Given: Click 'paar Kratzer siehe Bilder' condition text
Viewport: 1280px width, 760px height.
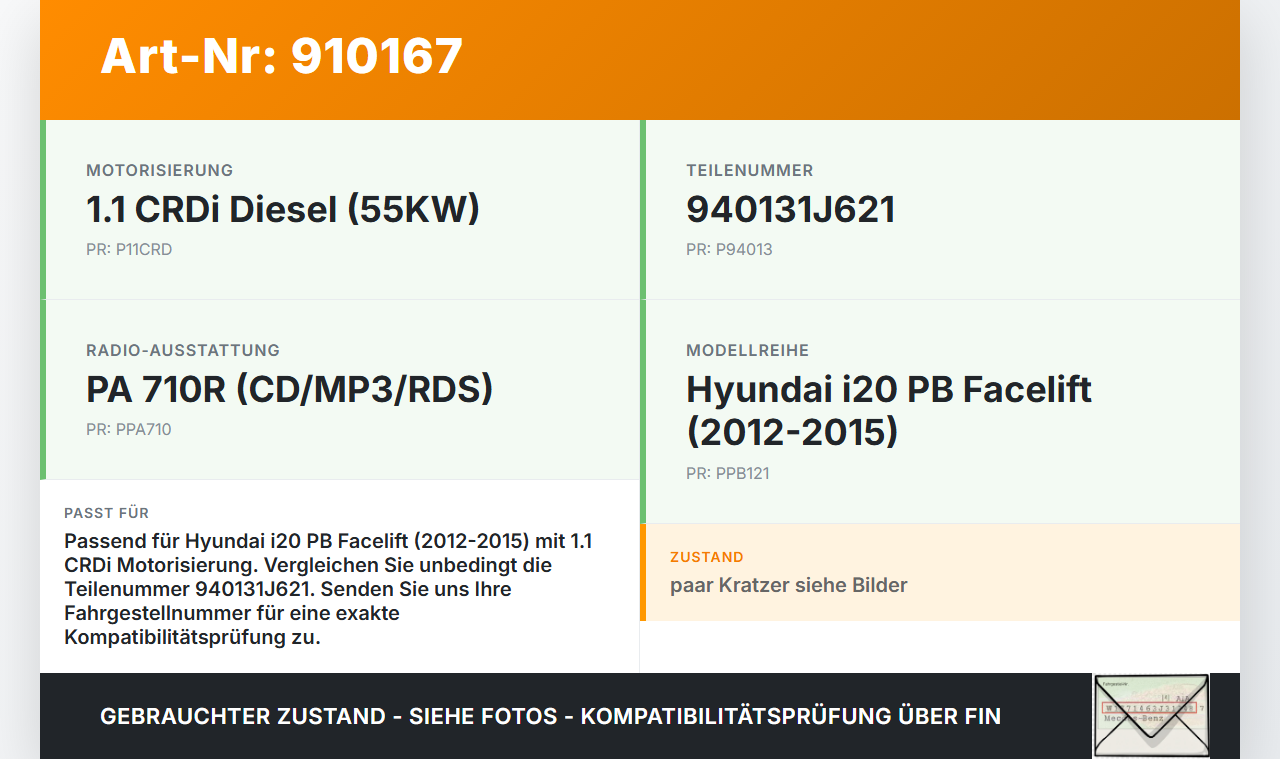Looking at the screenshot, I should point(789,585).
